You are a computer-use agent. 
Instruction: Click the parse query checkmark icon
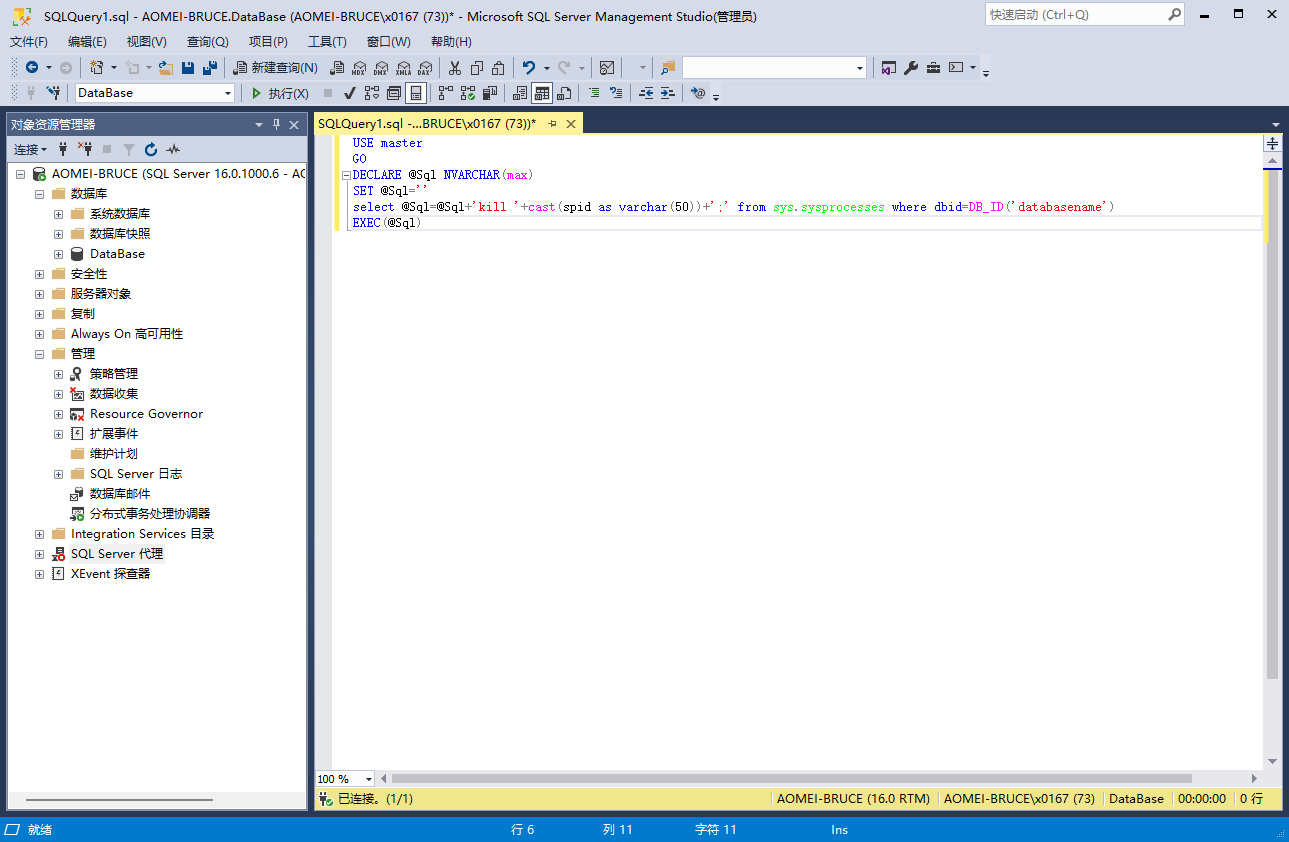click(x=350, y=93)
